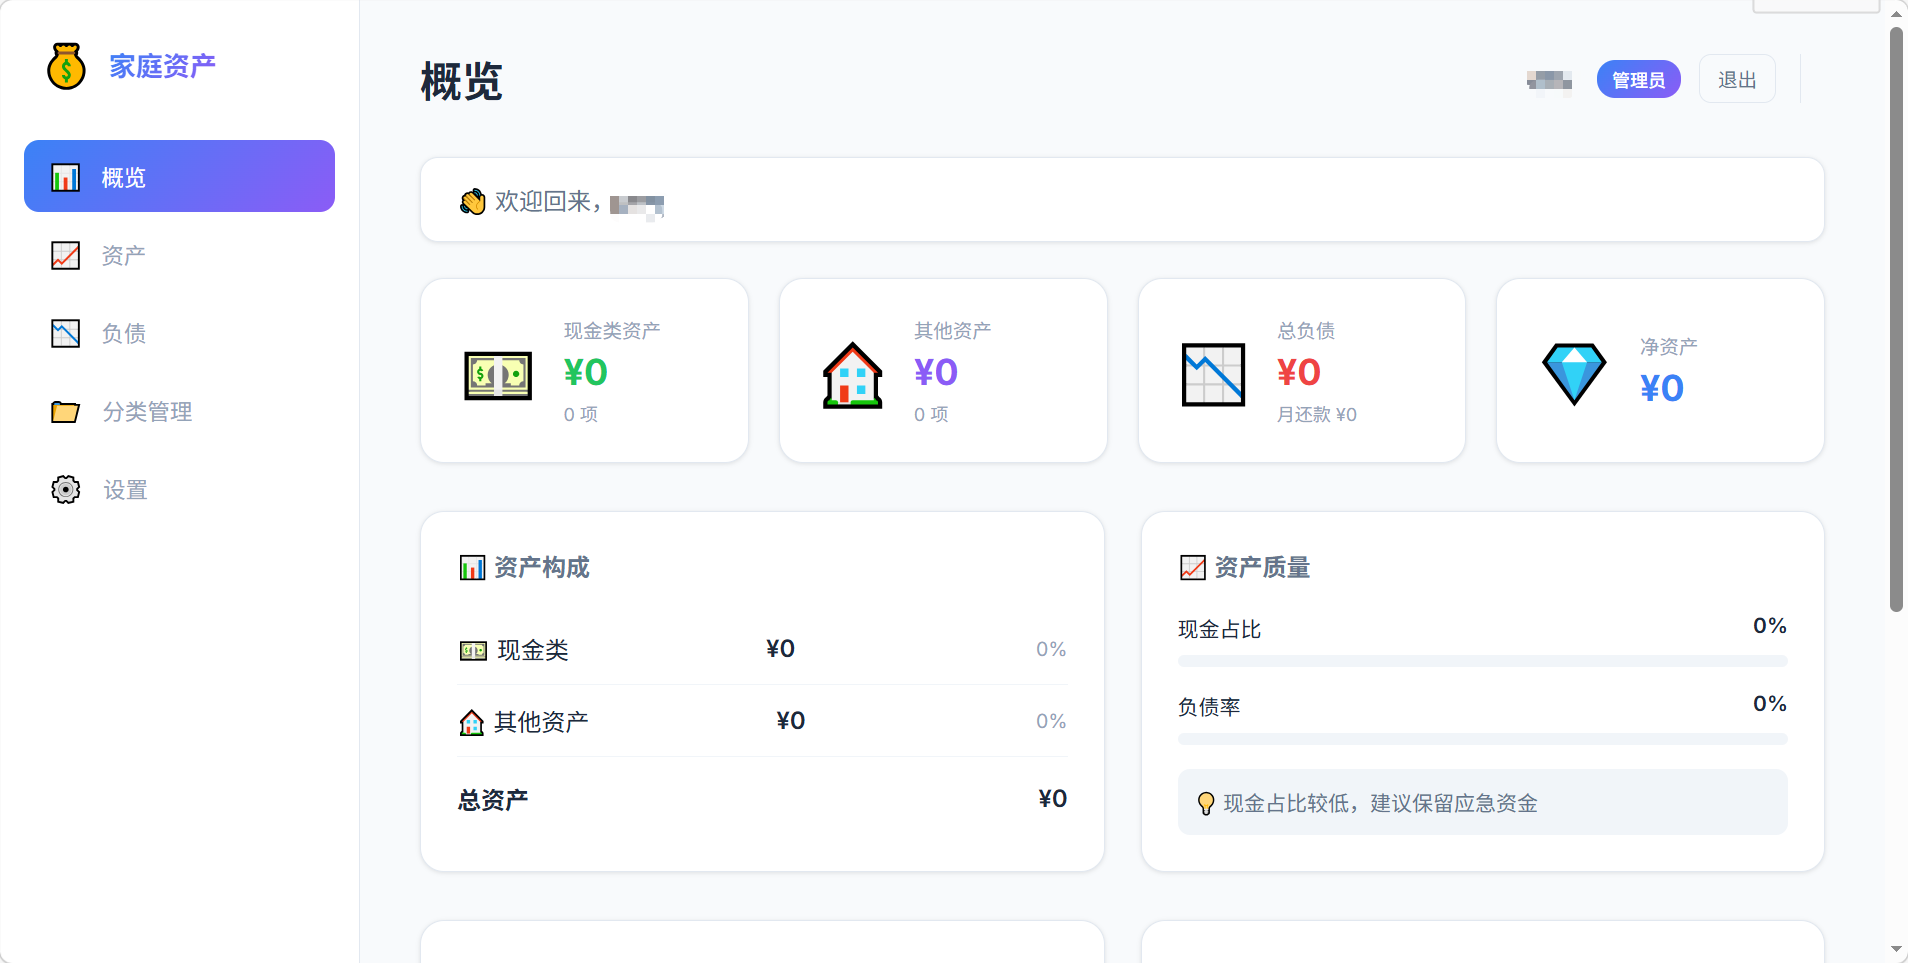Screen dimensions: 1908x963
Task: Click the gear icon beside 设置
Action: point(66,489)
